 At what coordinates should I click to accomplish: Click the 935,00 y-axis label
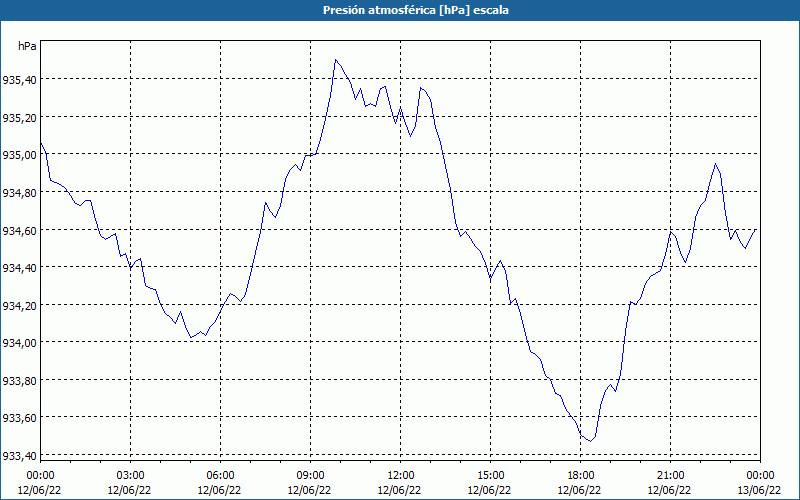click(x=19, y=155)
